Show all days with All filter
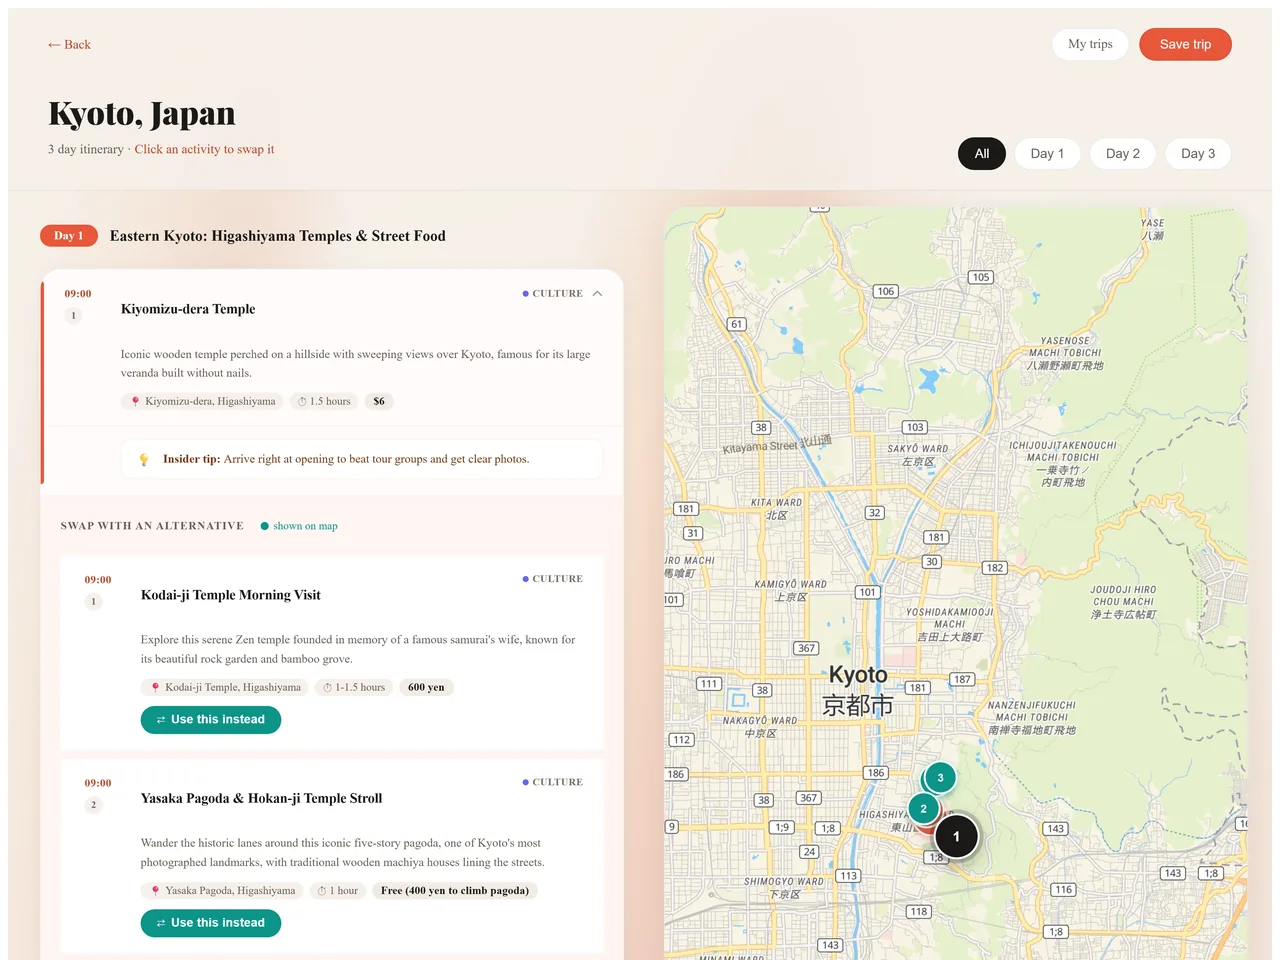 982,154
